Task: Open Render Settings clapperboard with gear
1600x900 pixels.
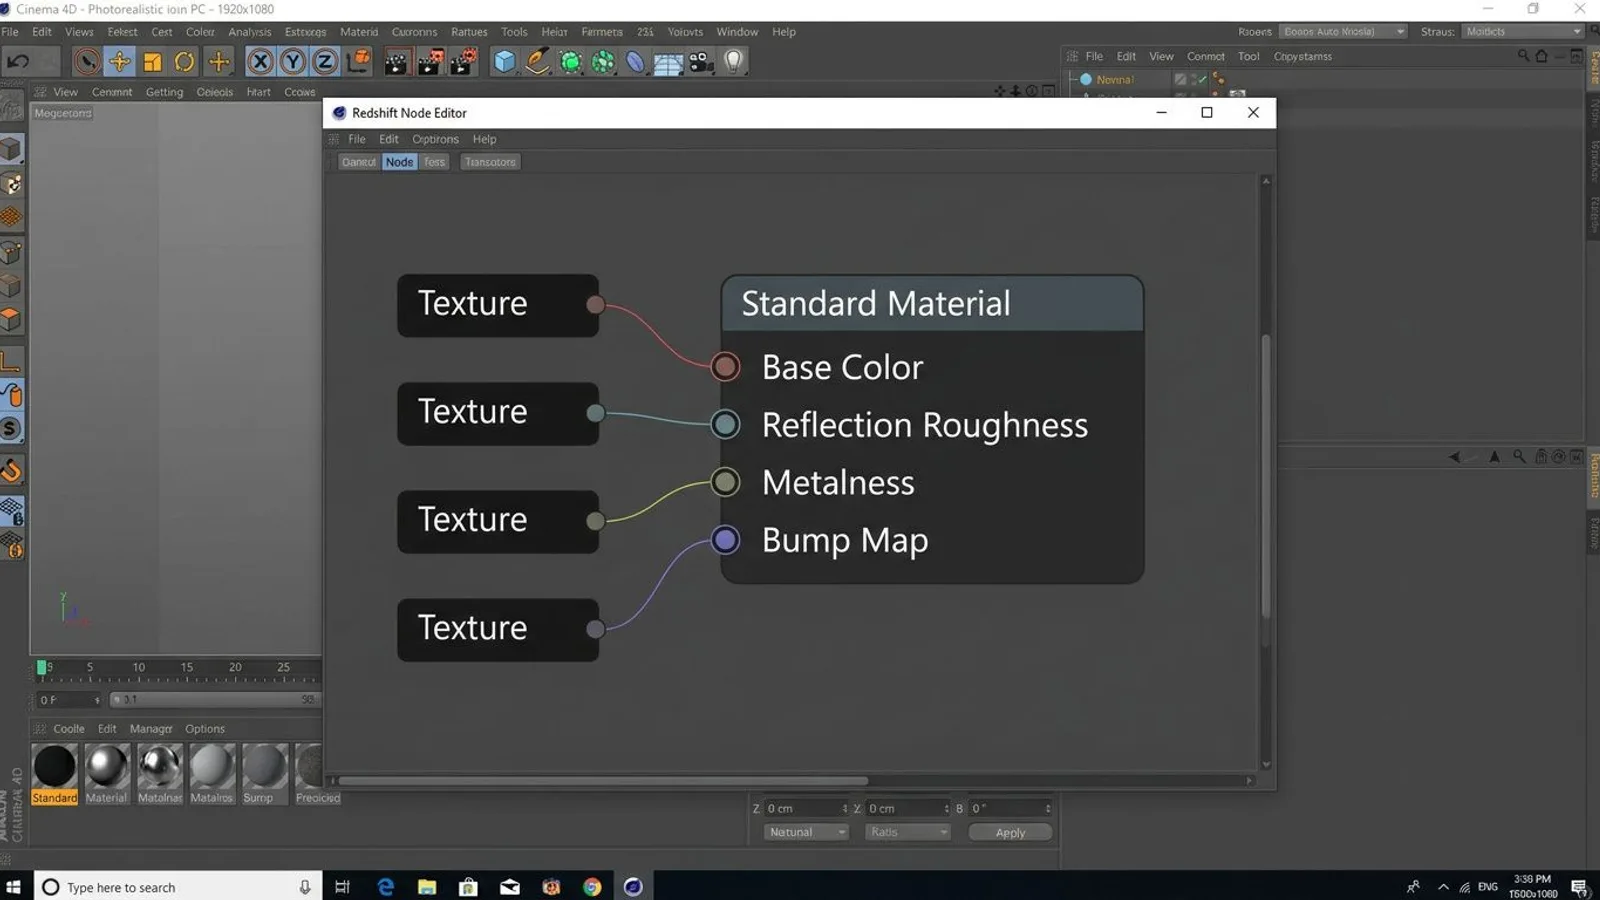Action: tap(463, 62)
